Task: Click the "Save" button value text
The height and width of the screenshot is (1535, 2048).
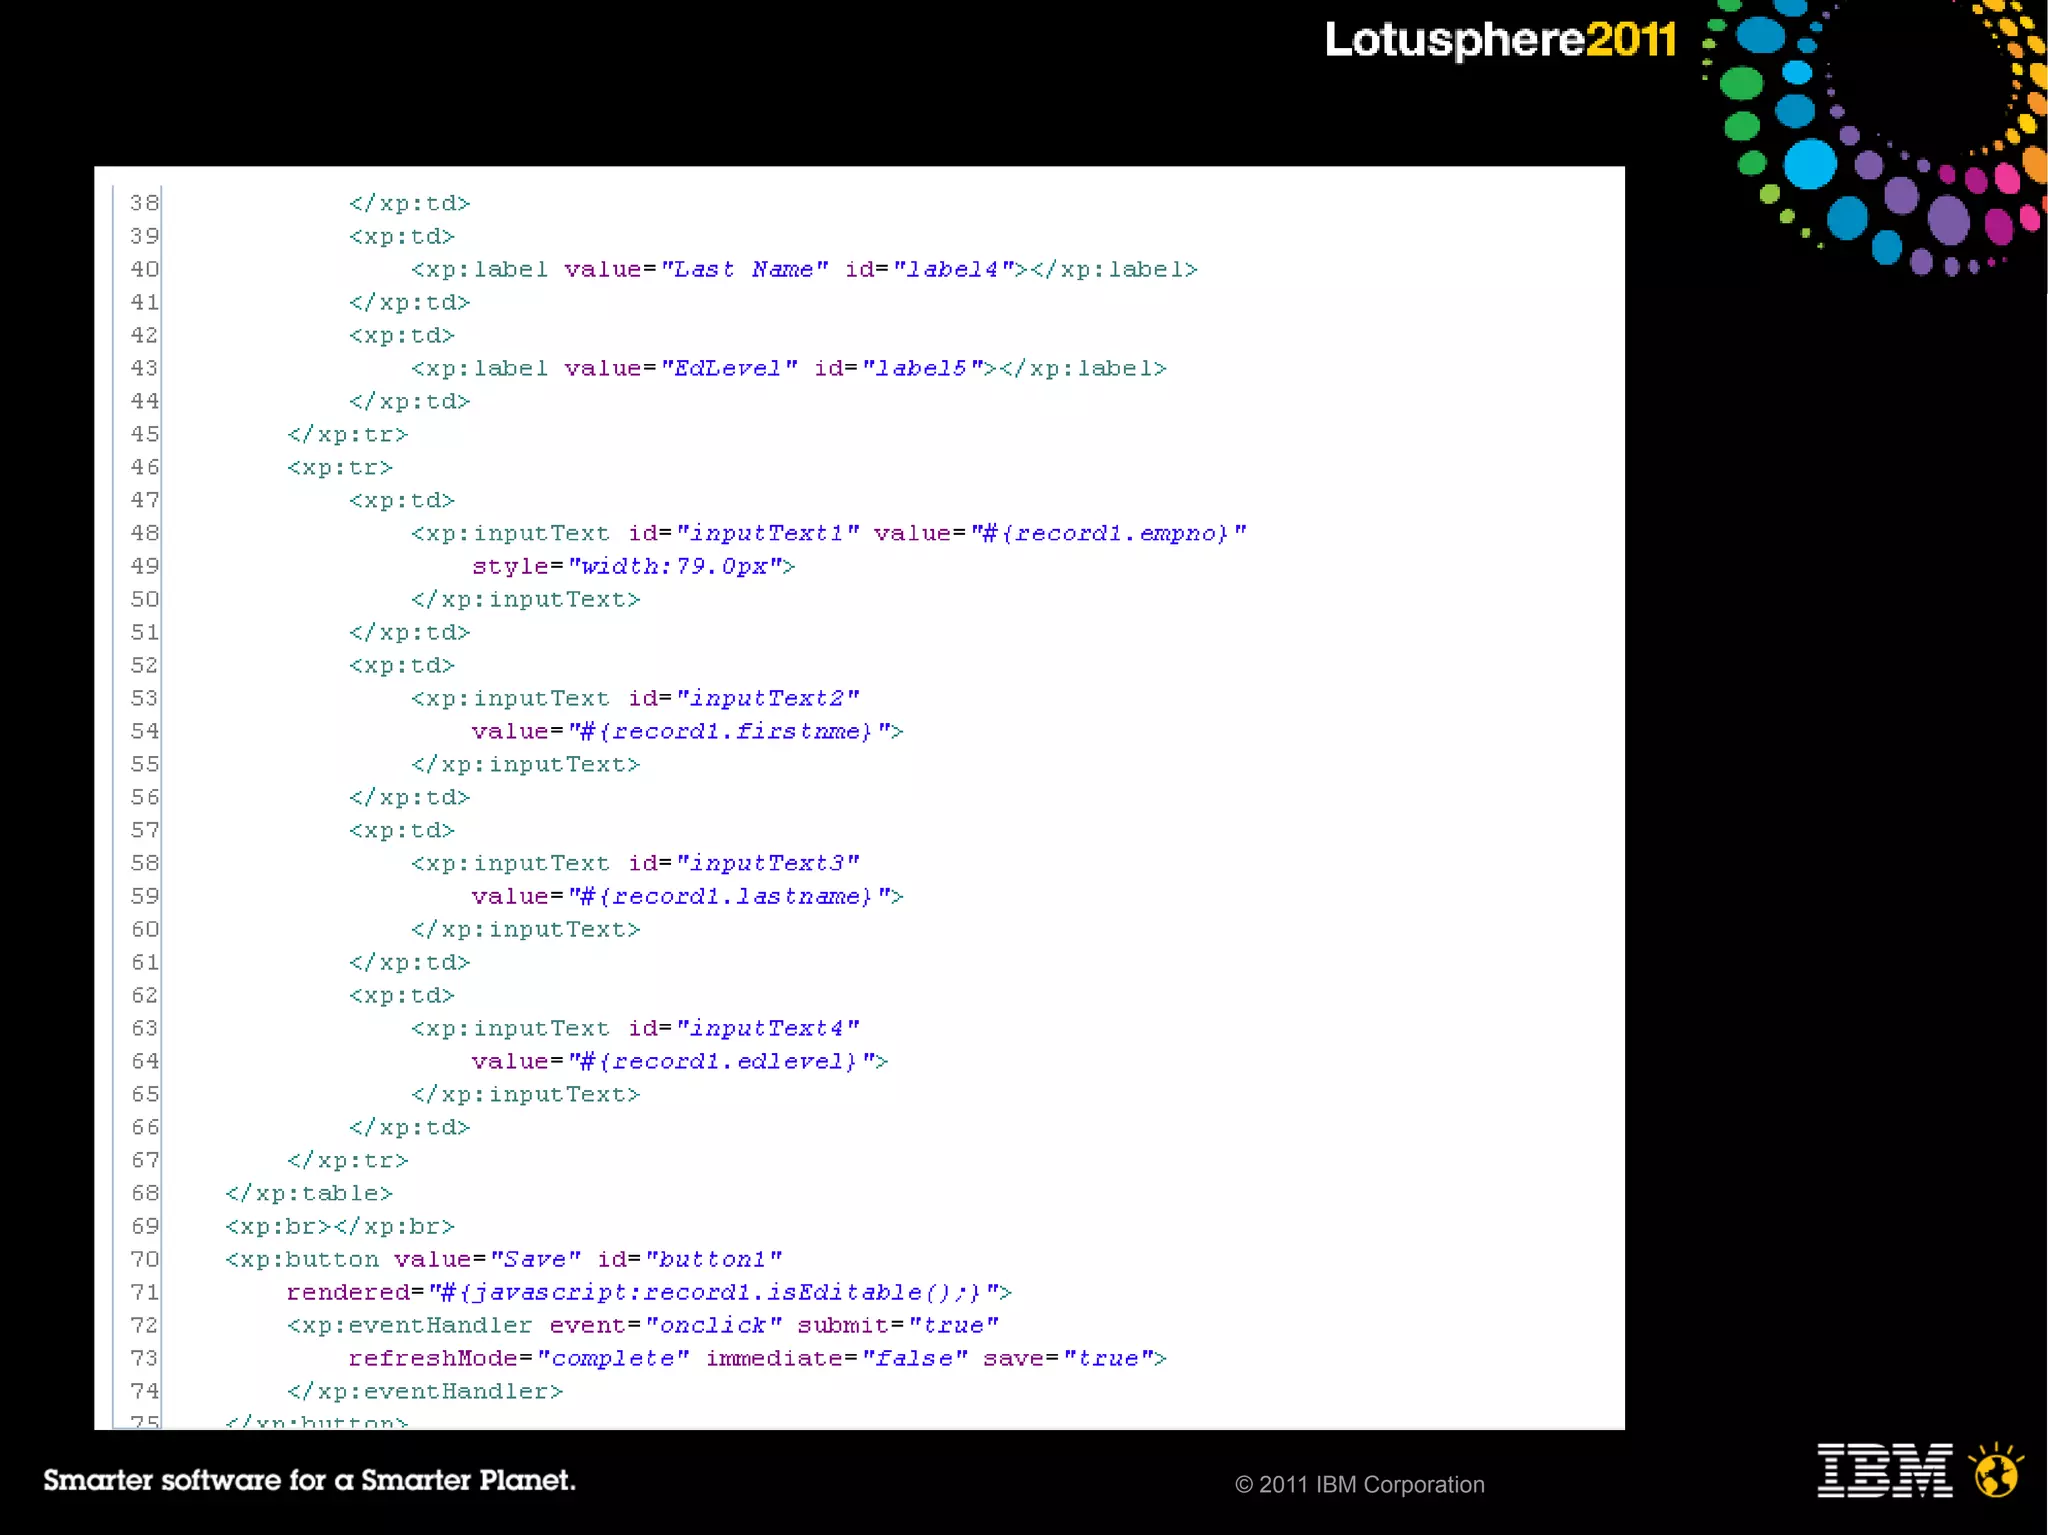Action: click(x=535, y=1259)
